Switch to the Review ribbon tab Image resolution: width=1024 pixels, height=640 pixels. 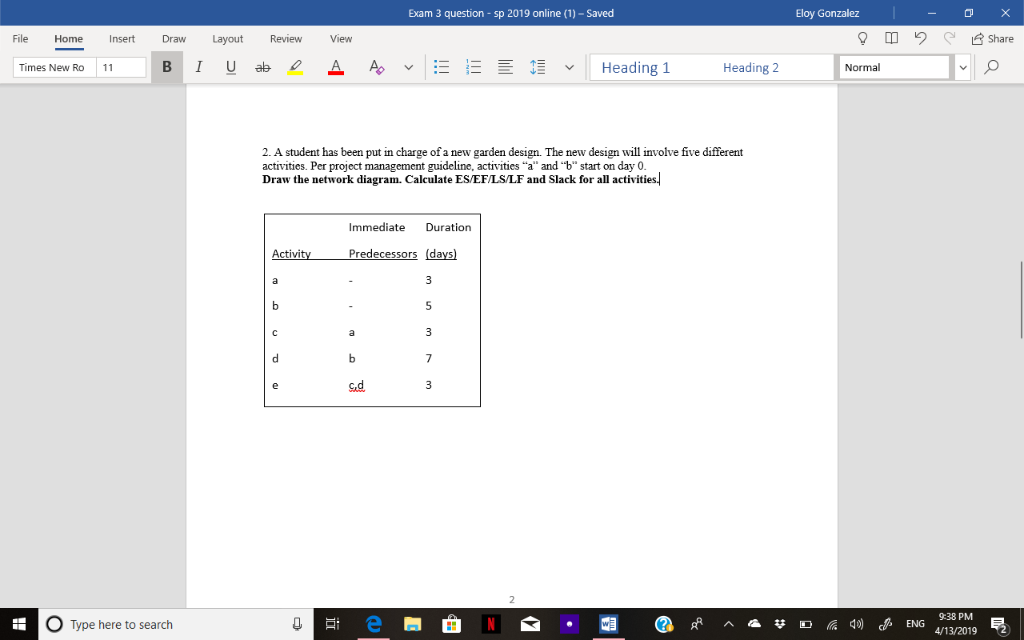(x=285, y=38)
